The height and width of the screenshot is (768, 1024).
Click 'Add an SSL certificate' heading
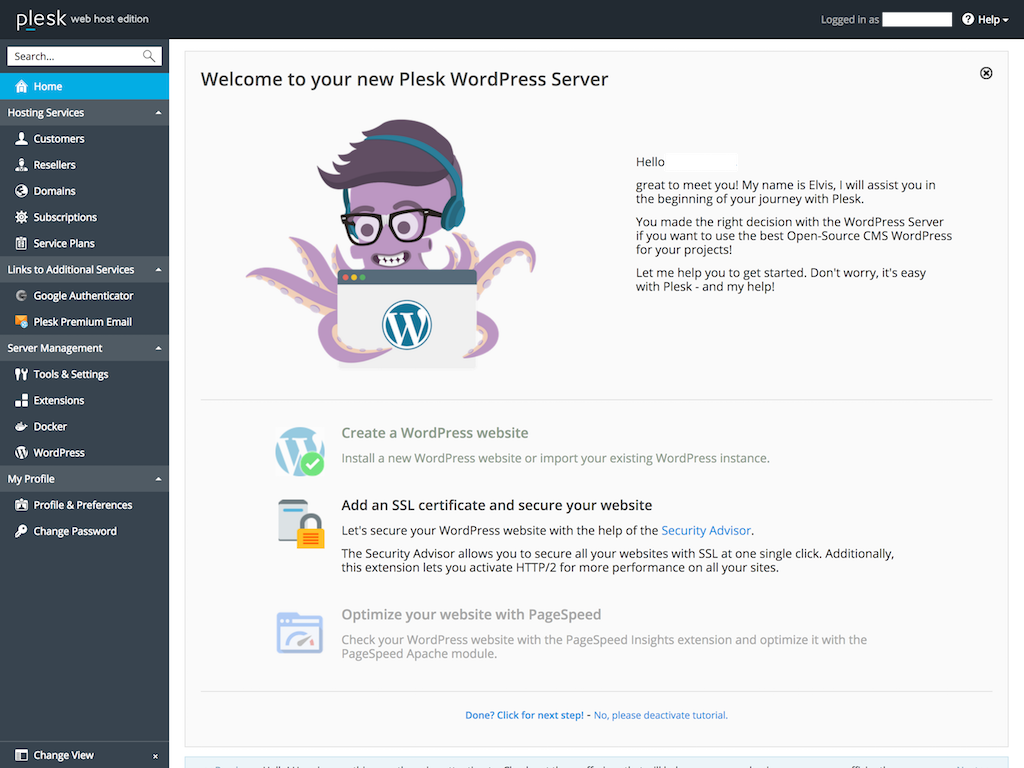coord(496,505)
